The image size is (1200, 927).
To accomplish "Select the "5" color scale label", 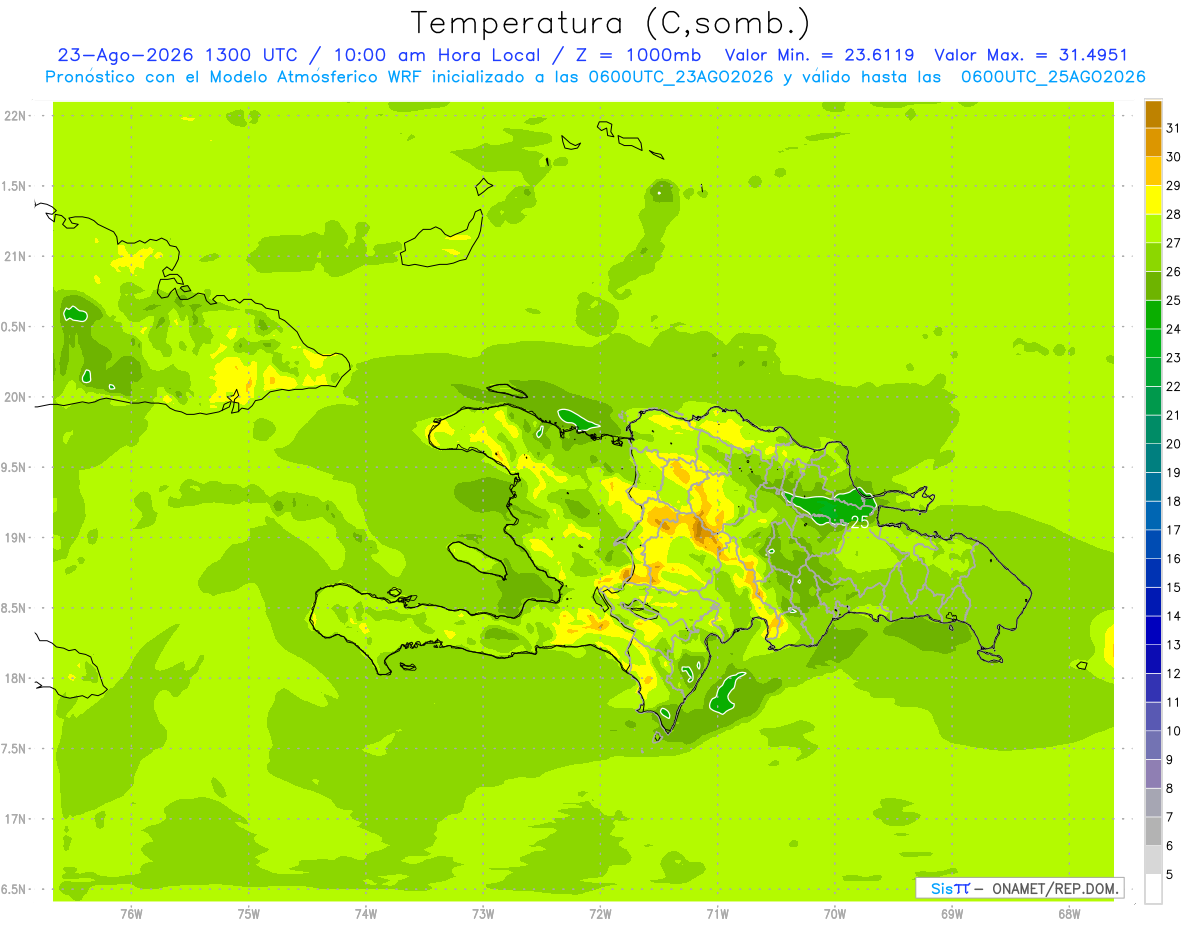I will coord(1170,874).
